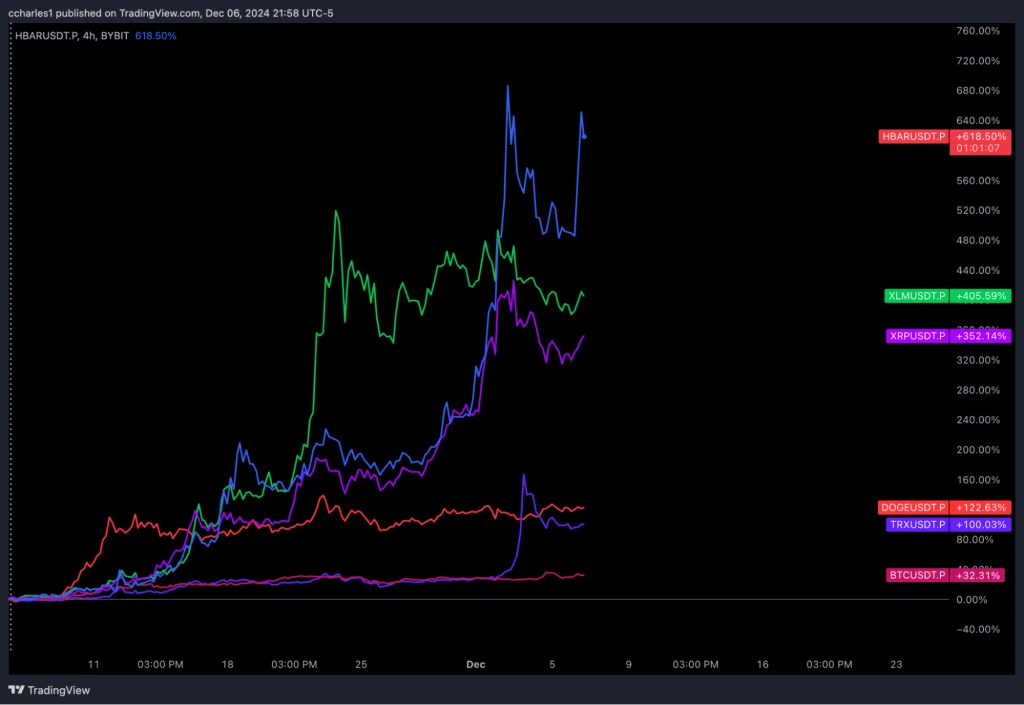Select the TRXUSDT.P +100.03% label
1024x705 pixels.
[945, 524]
